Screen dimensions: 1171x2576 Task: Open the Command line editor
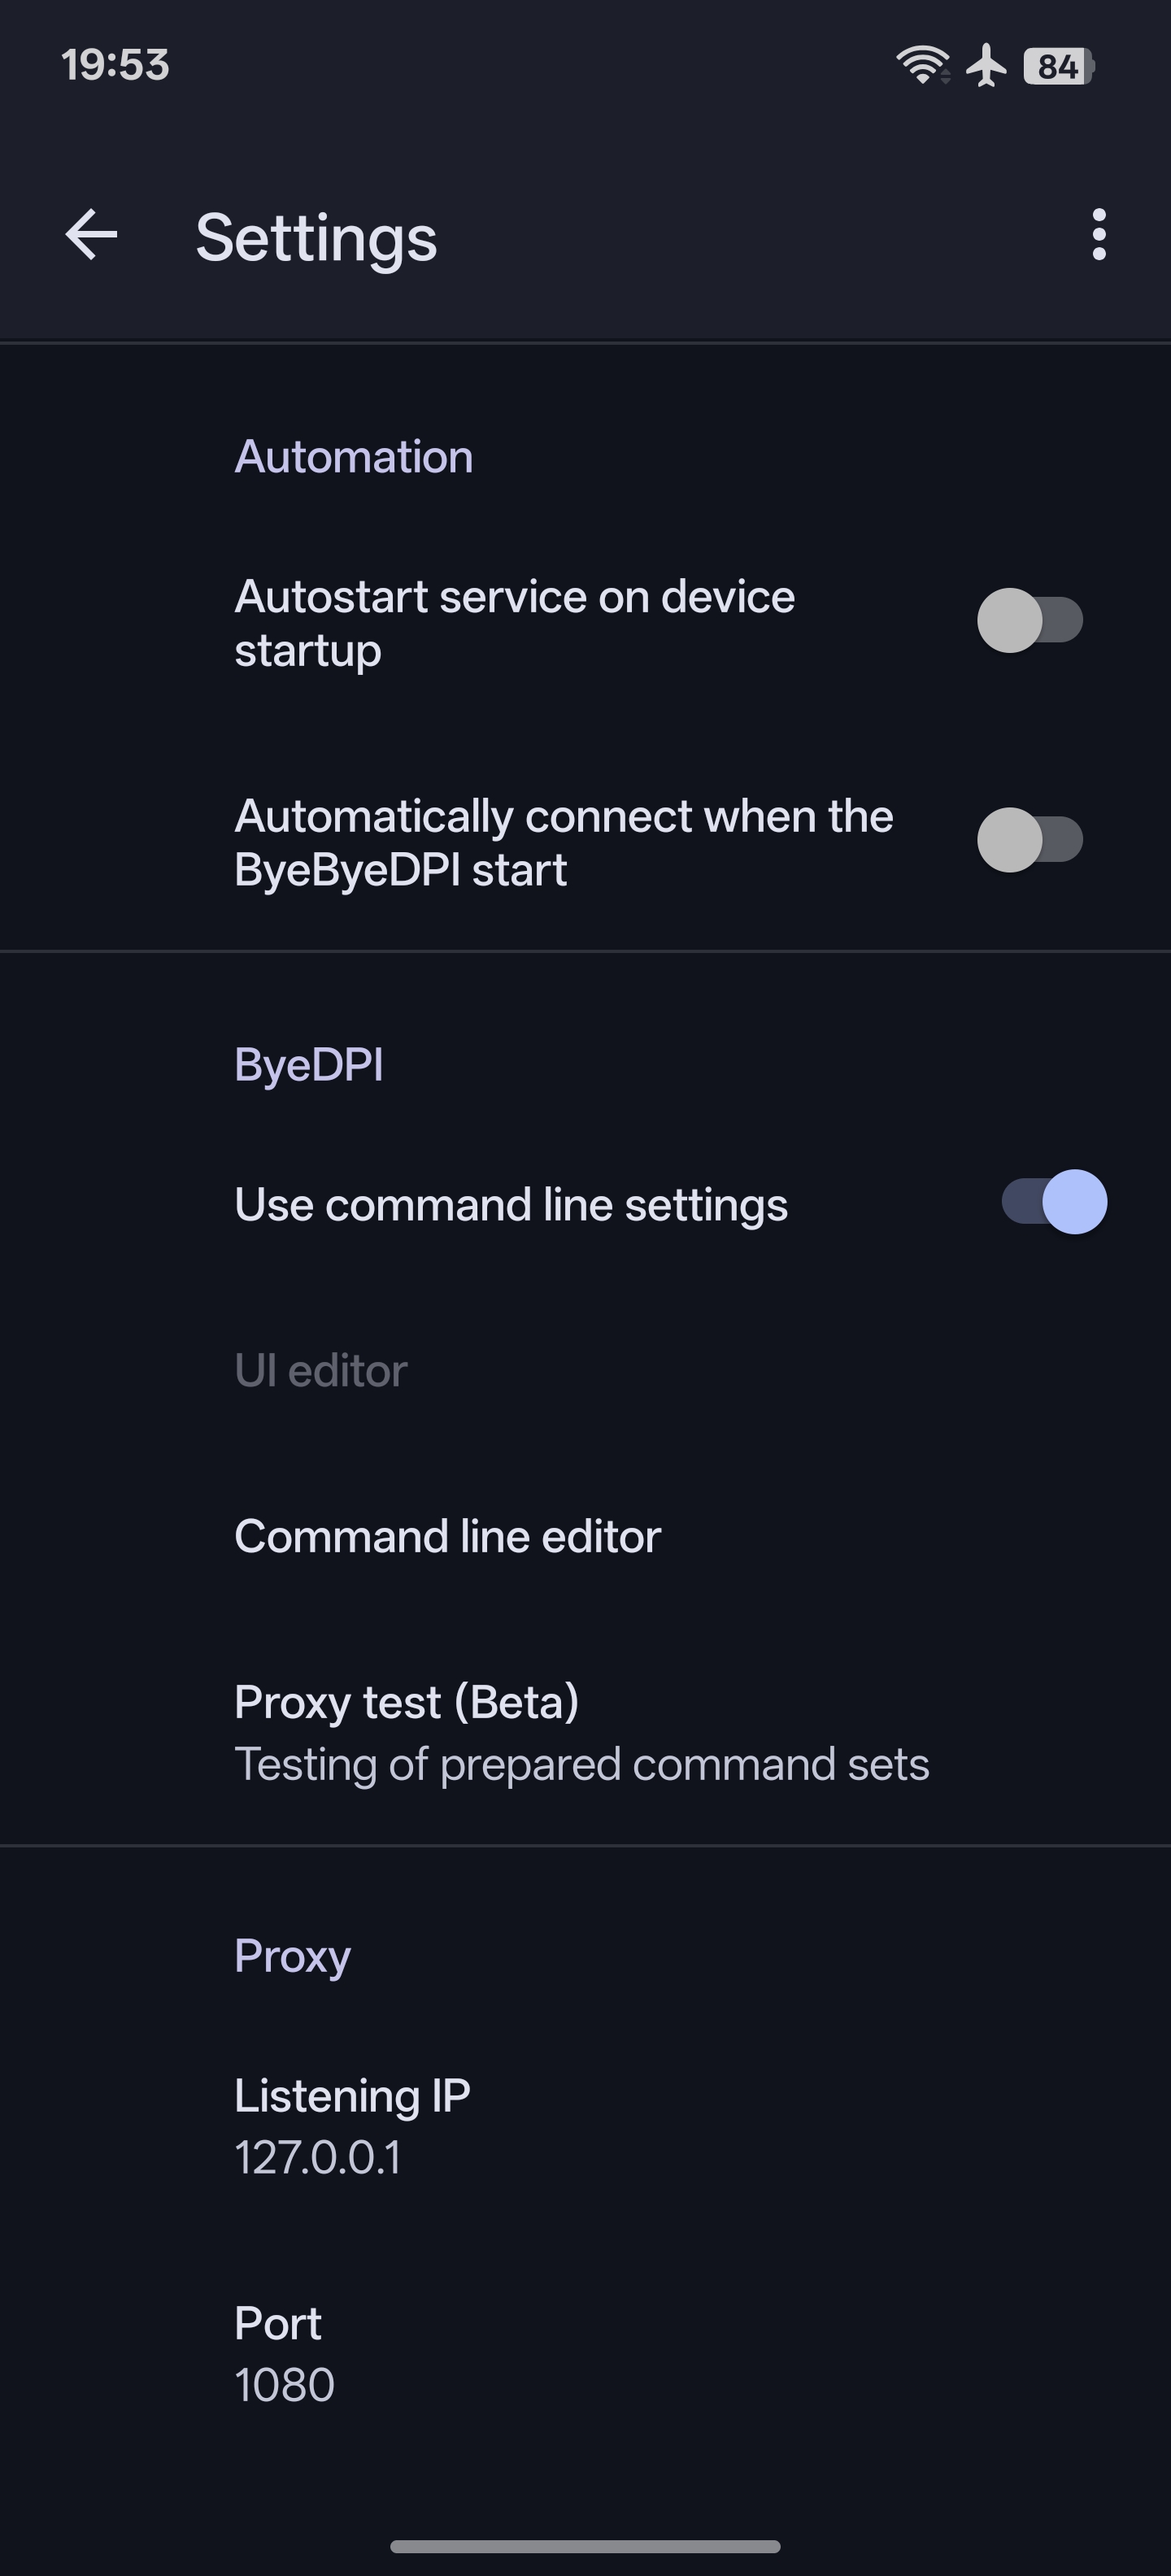448,1536
